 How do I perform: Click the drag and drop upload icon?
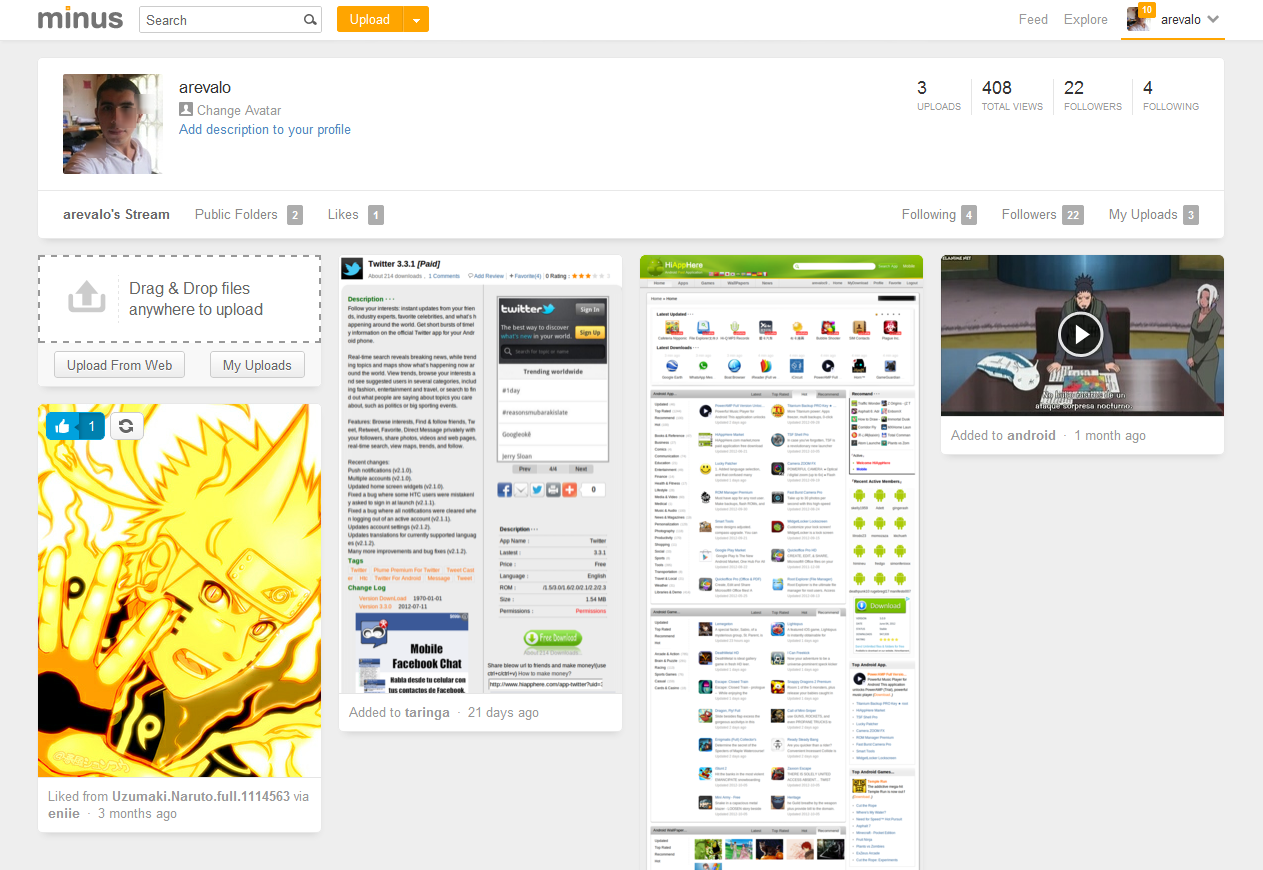87,297
